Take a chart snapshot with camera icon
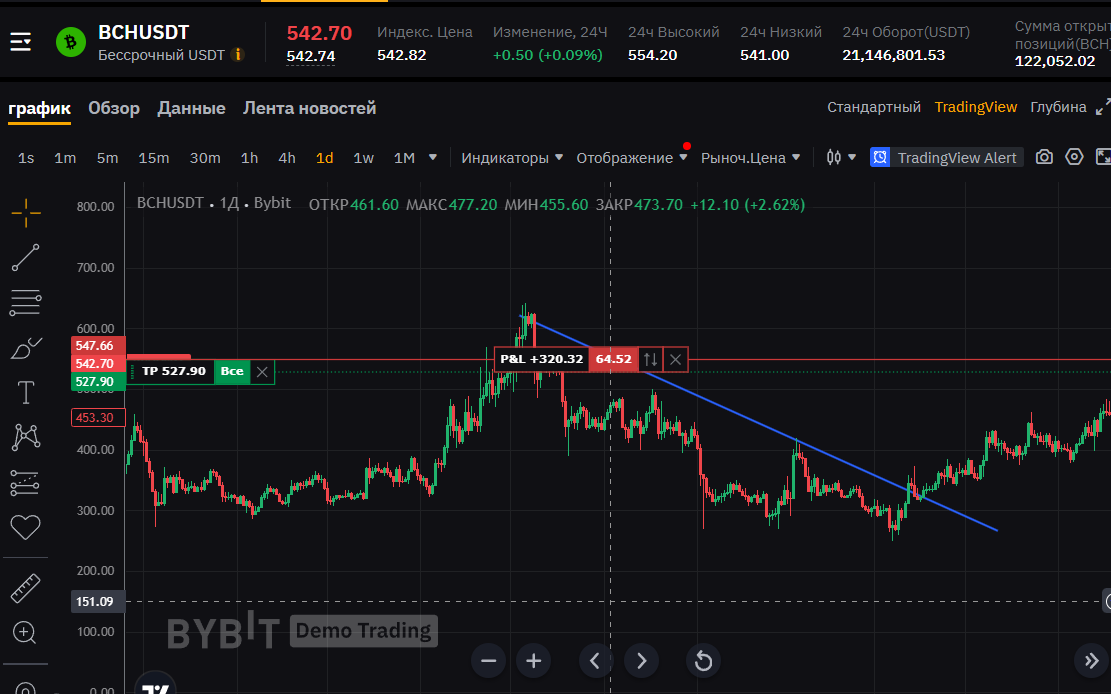This screenshot has height=694, width=1111. (x=1044, y=157)
